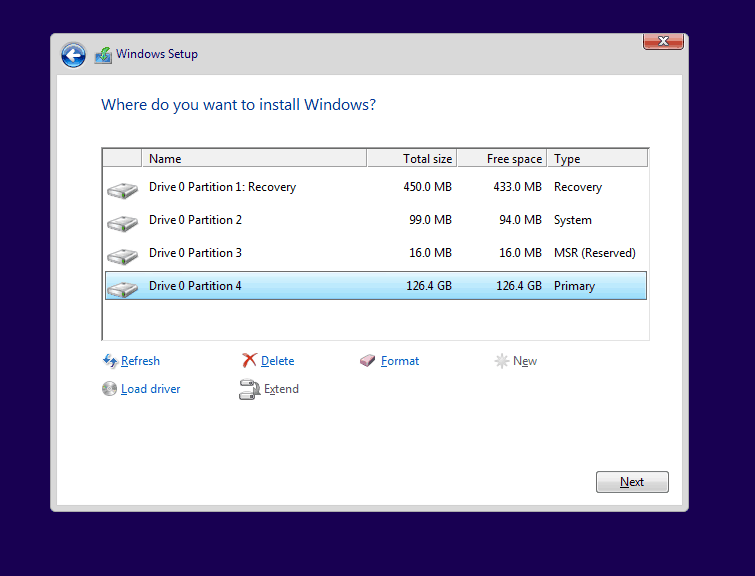Click the drive icon for Partition 2
The height and width of the screenshot is (576, 755).
(x=122, y=223)
